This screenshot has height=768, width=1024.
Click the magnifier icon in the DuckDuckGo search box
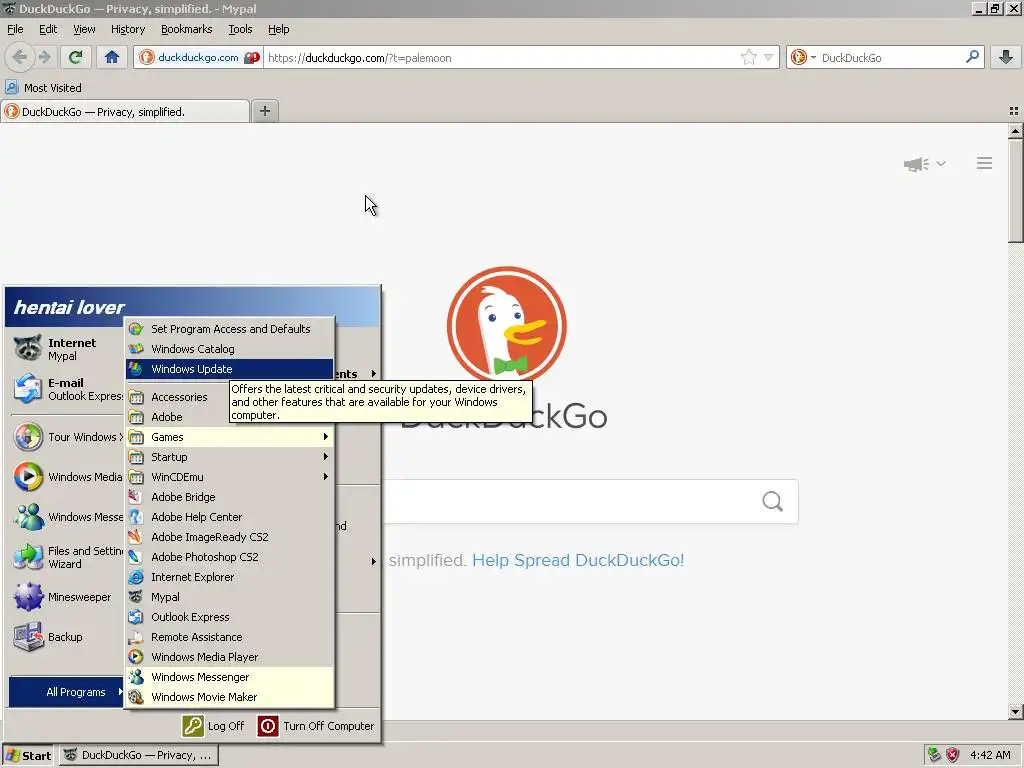772,502
